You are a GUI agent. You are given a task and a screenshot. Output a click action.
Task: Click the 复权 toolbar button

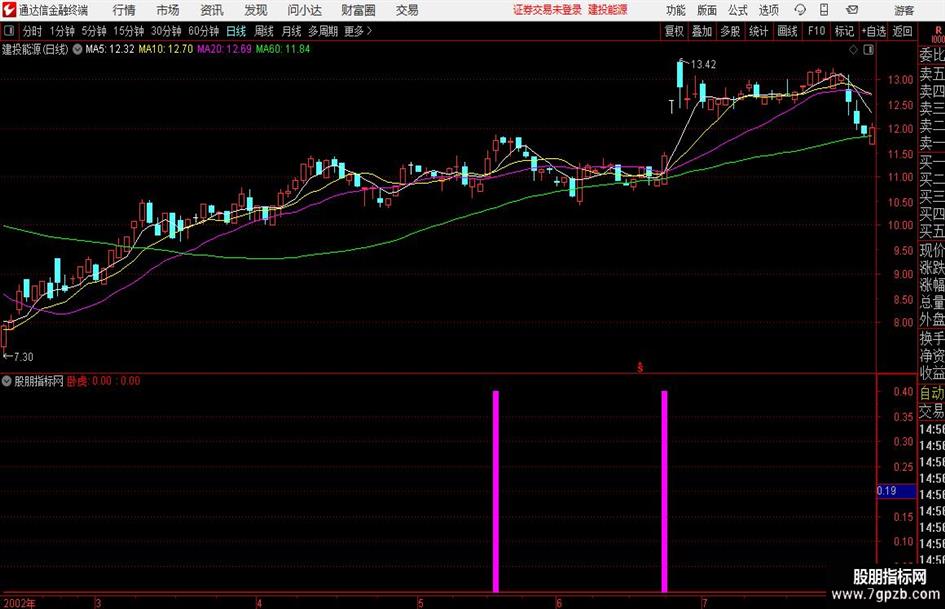tap(674, 31)
